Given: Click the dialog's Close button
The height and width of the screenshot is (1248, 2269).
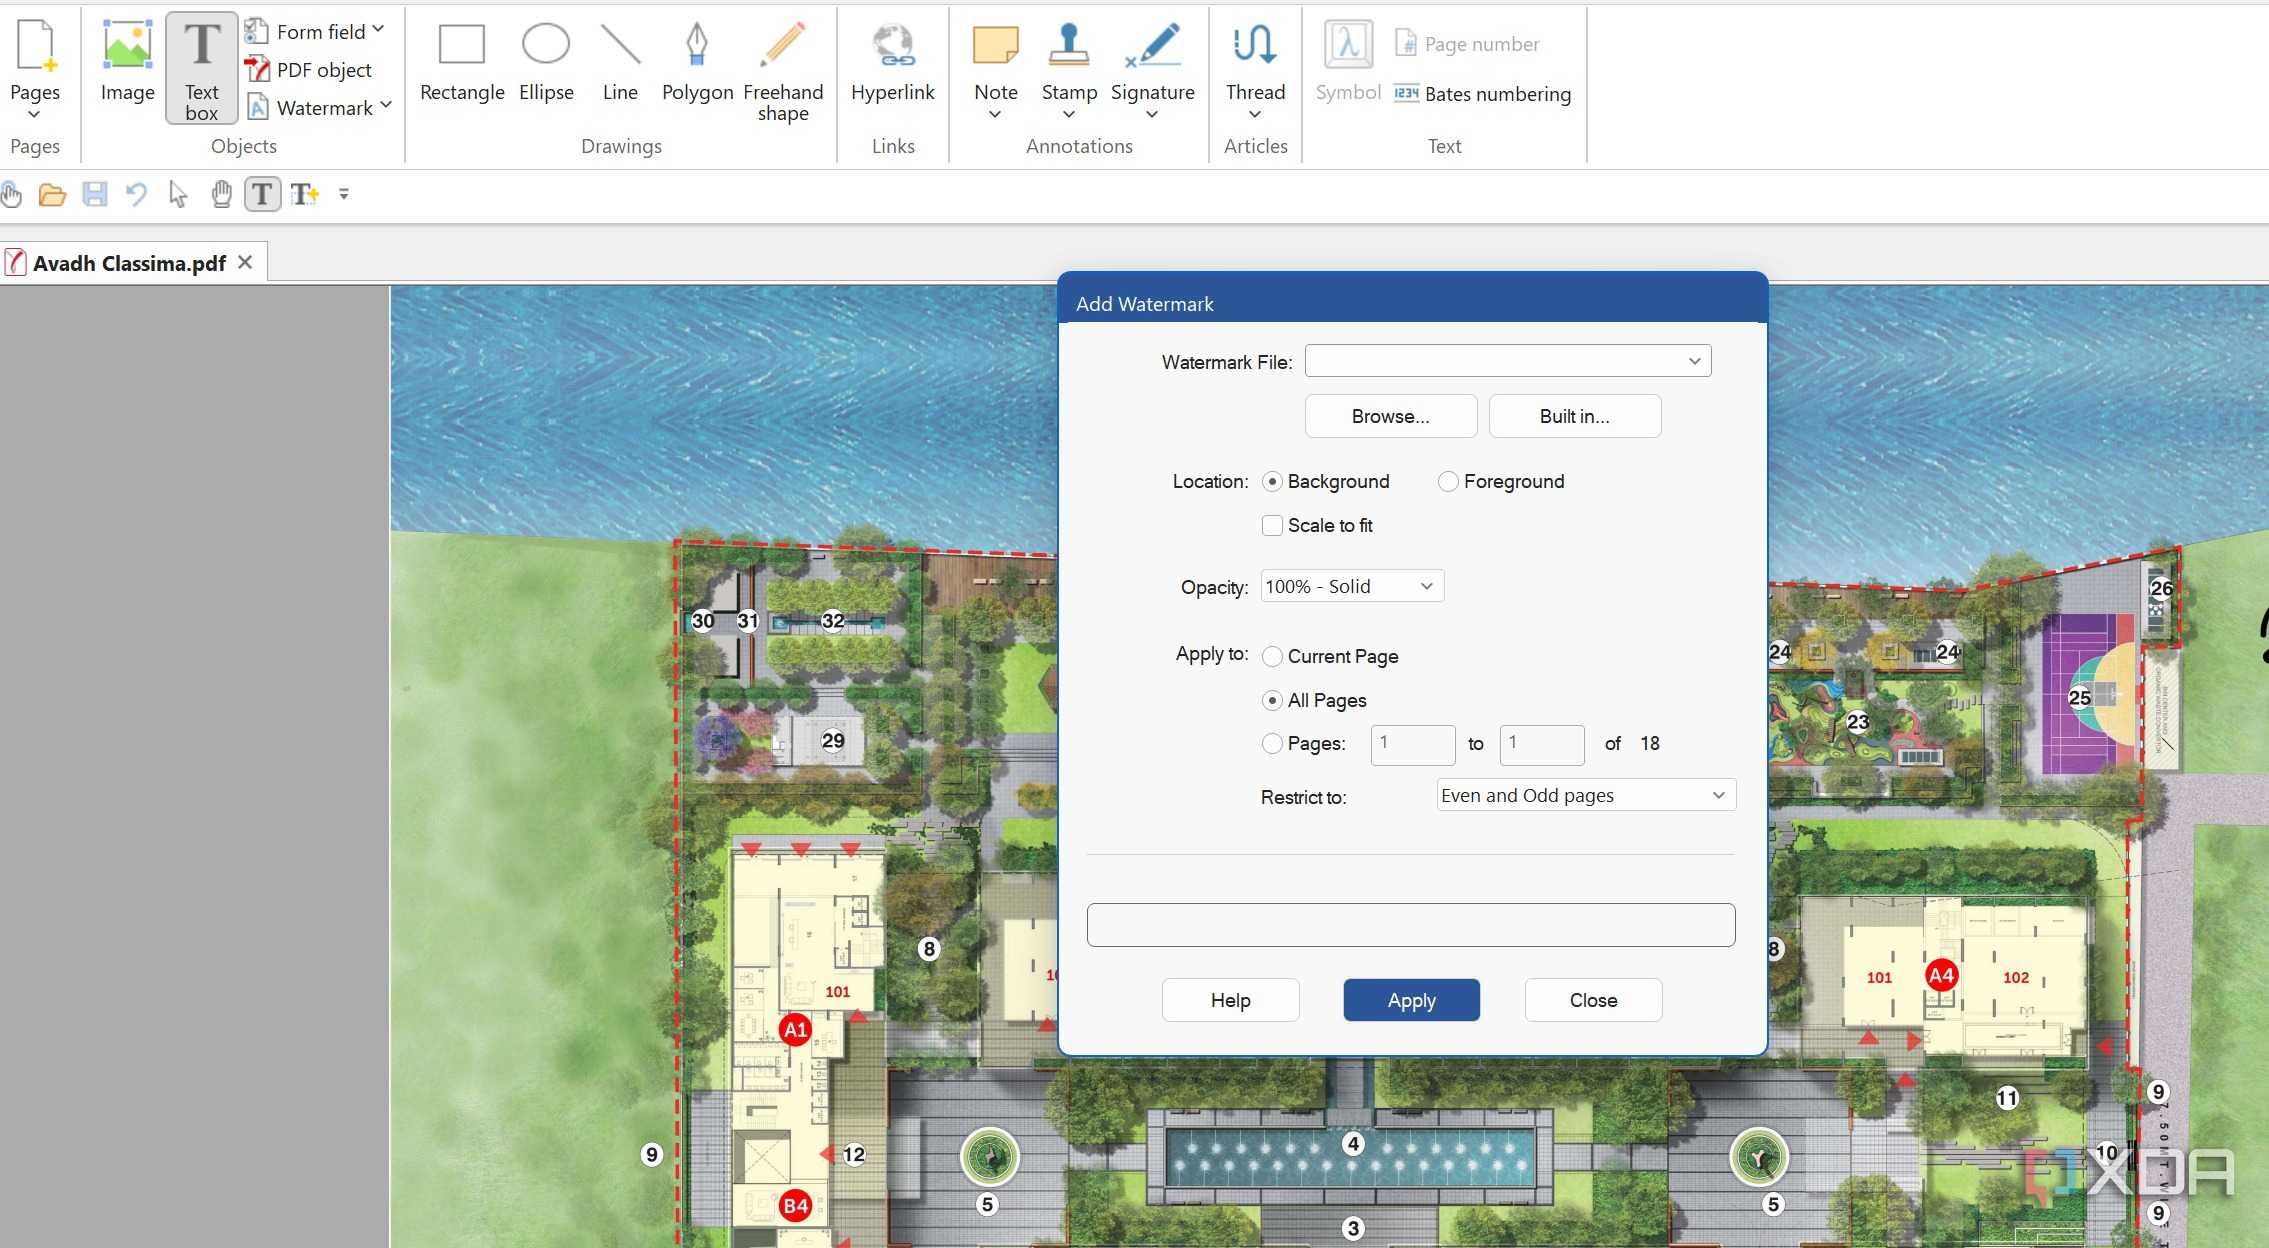Looking at the screenshot, I should click(1593, 1001).
